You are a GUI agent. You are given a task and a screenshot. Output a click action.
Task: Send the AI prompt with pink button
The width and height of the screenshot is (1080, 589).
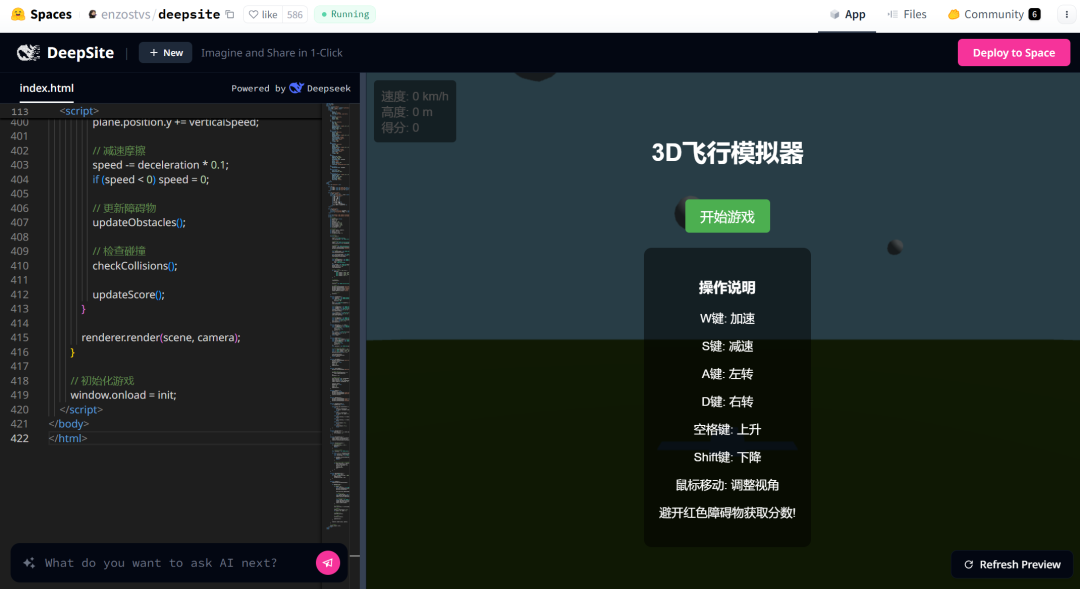coord(328,563)
